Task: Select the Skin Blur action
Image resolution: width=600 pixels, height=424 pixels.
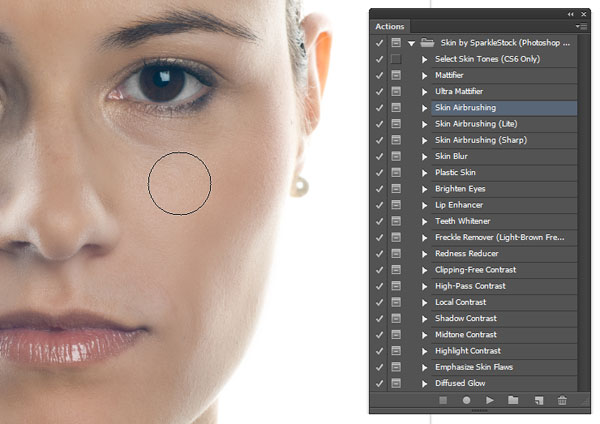Action: [504, 156]
